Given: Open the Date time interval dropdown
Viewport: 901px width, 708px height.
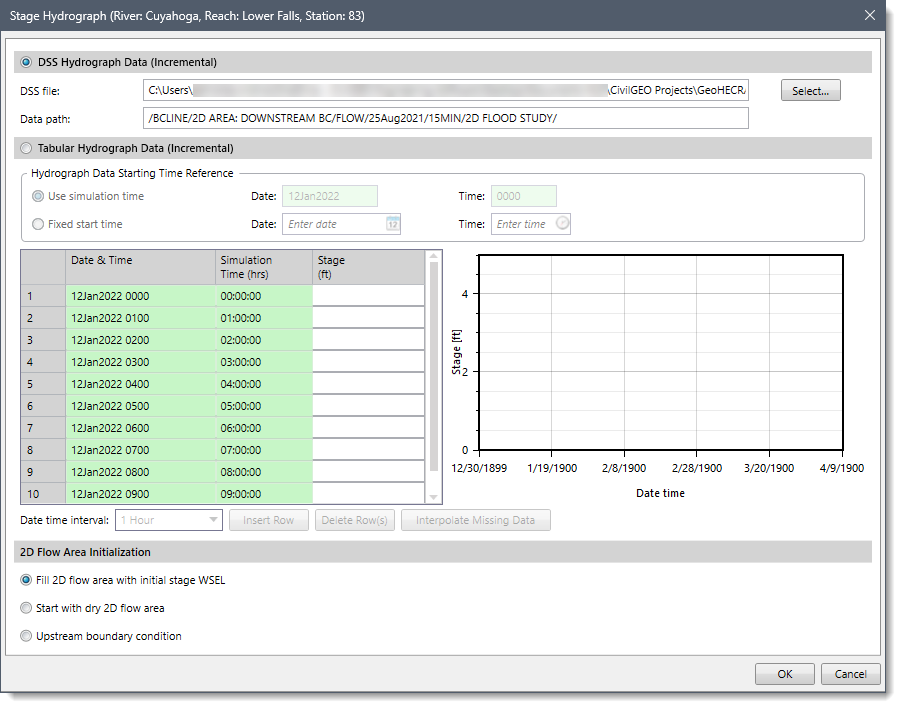Looking at the screenshot, I should pos(169,520).
